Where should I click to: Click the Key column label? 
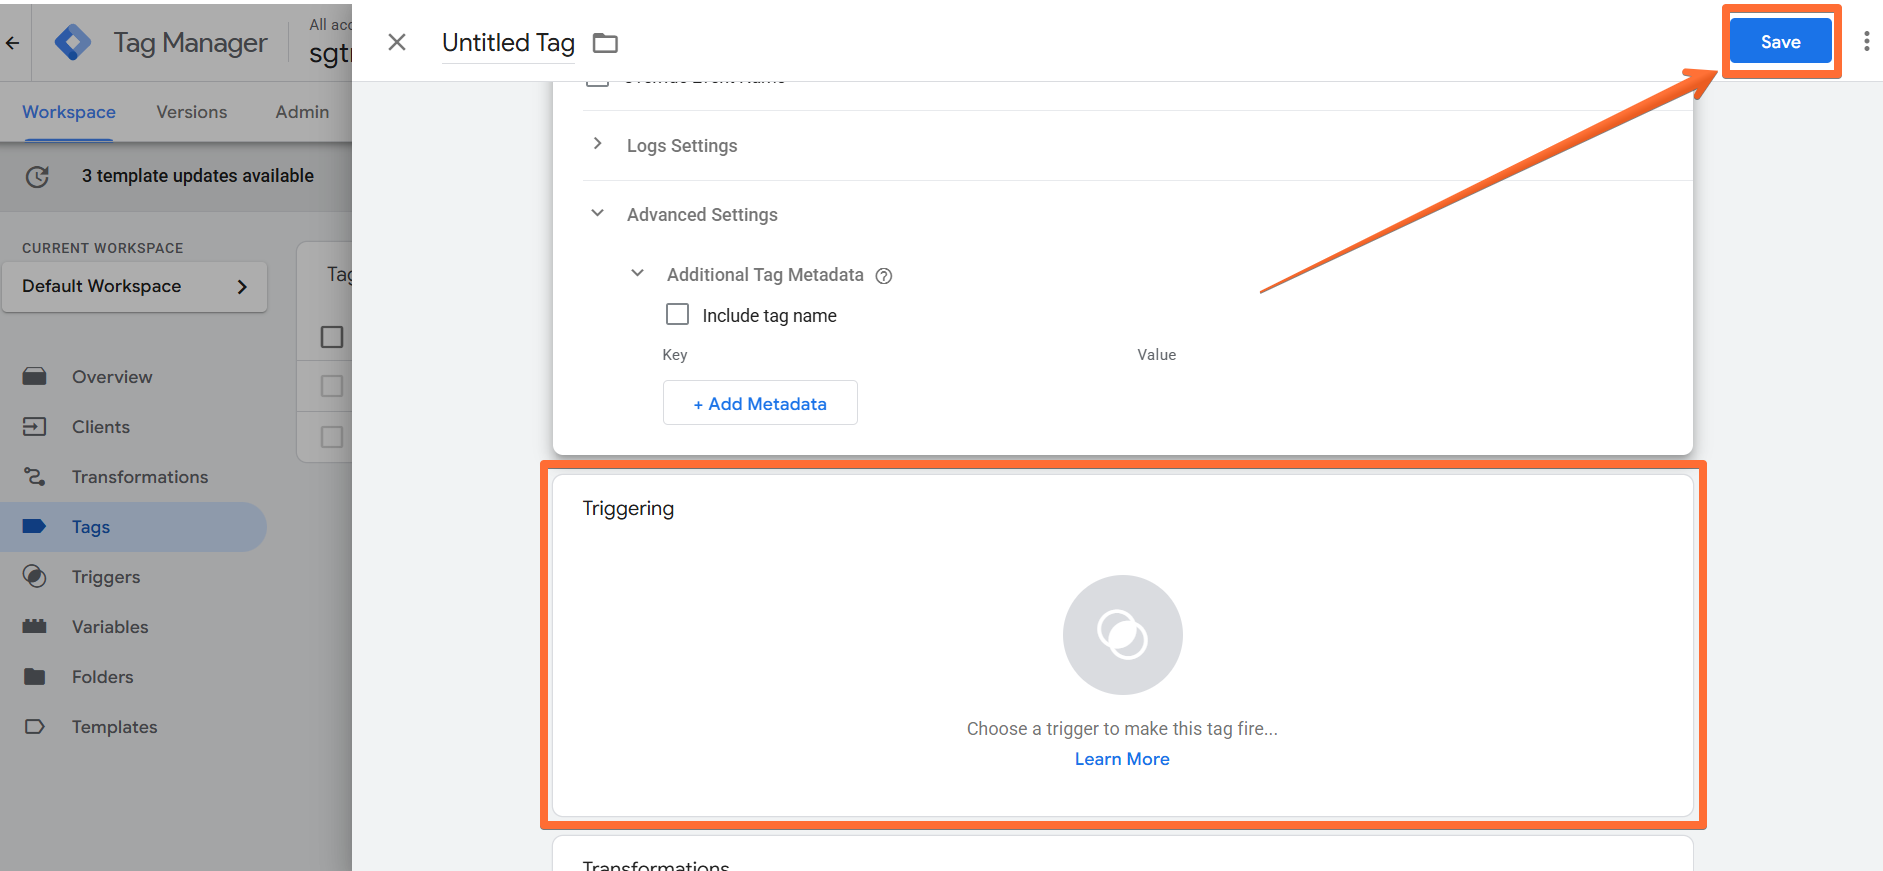(x=675, y=355)
